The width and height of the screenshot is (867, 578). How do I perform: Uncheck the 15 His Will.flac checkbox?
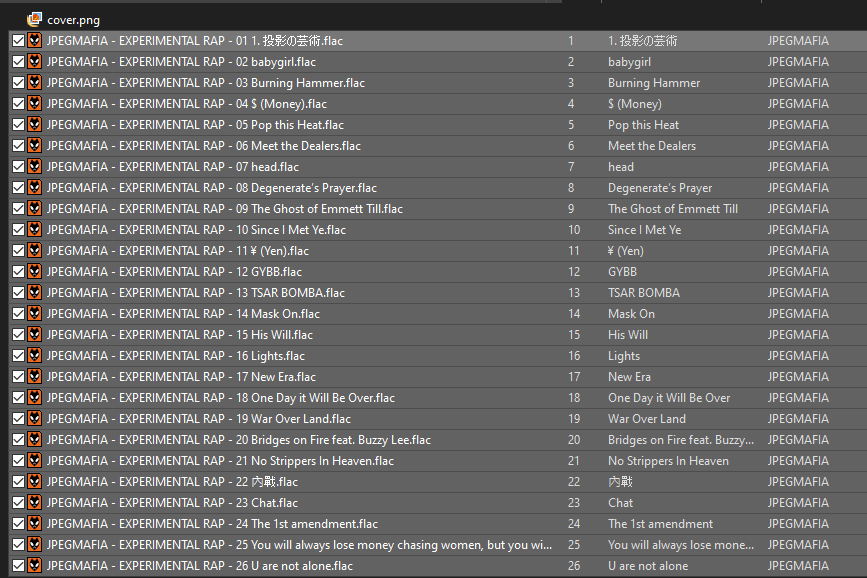click(x=18, y=335)
